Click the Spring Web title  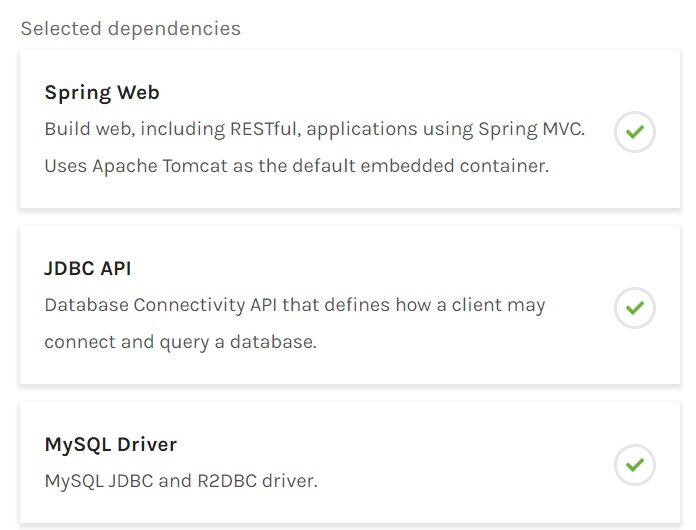[102, 93]
